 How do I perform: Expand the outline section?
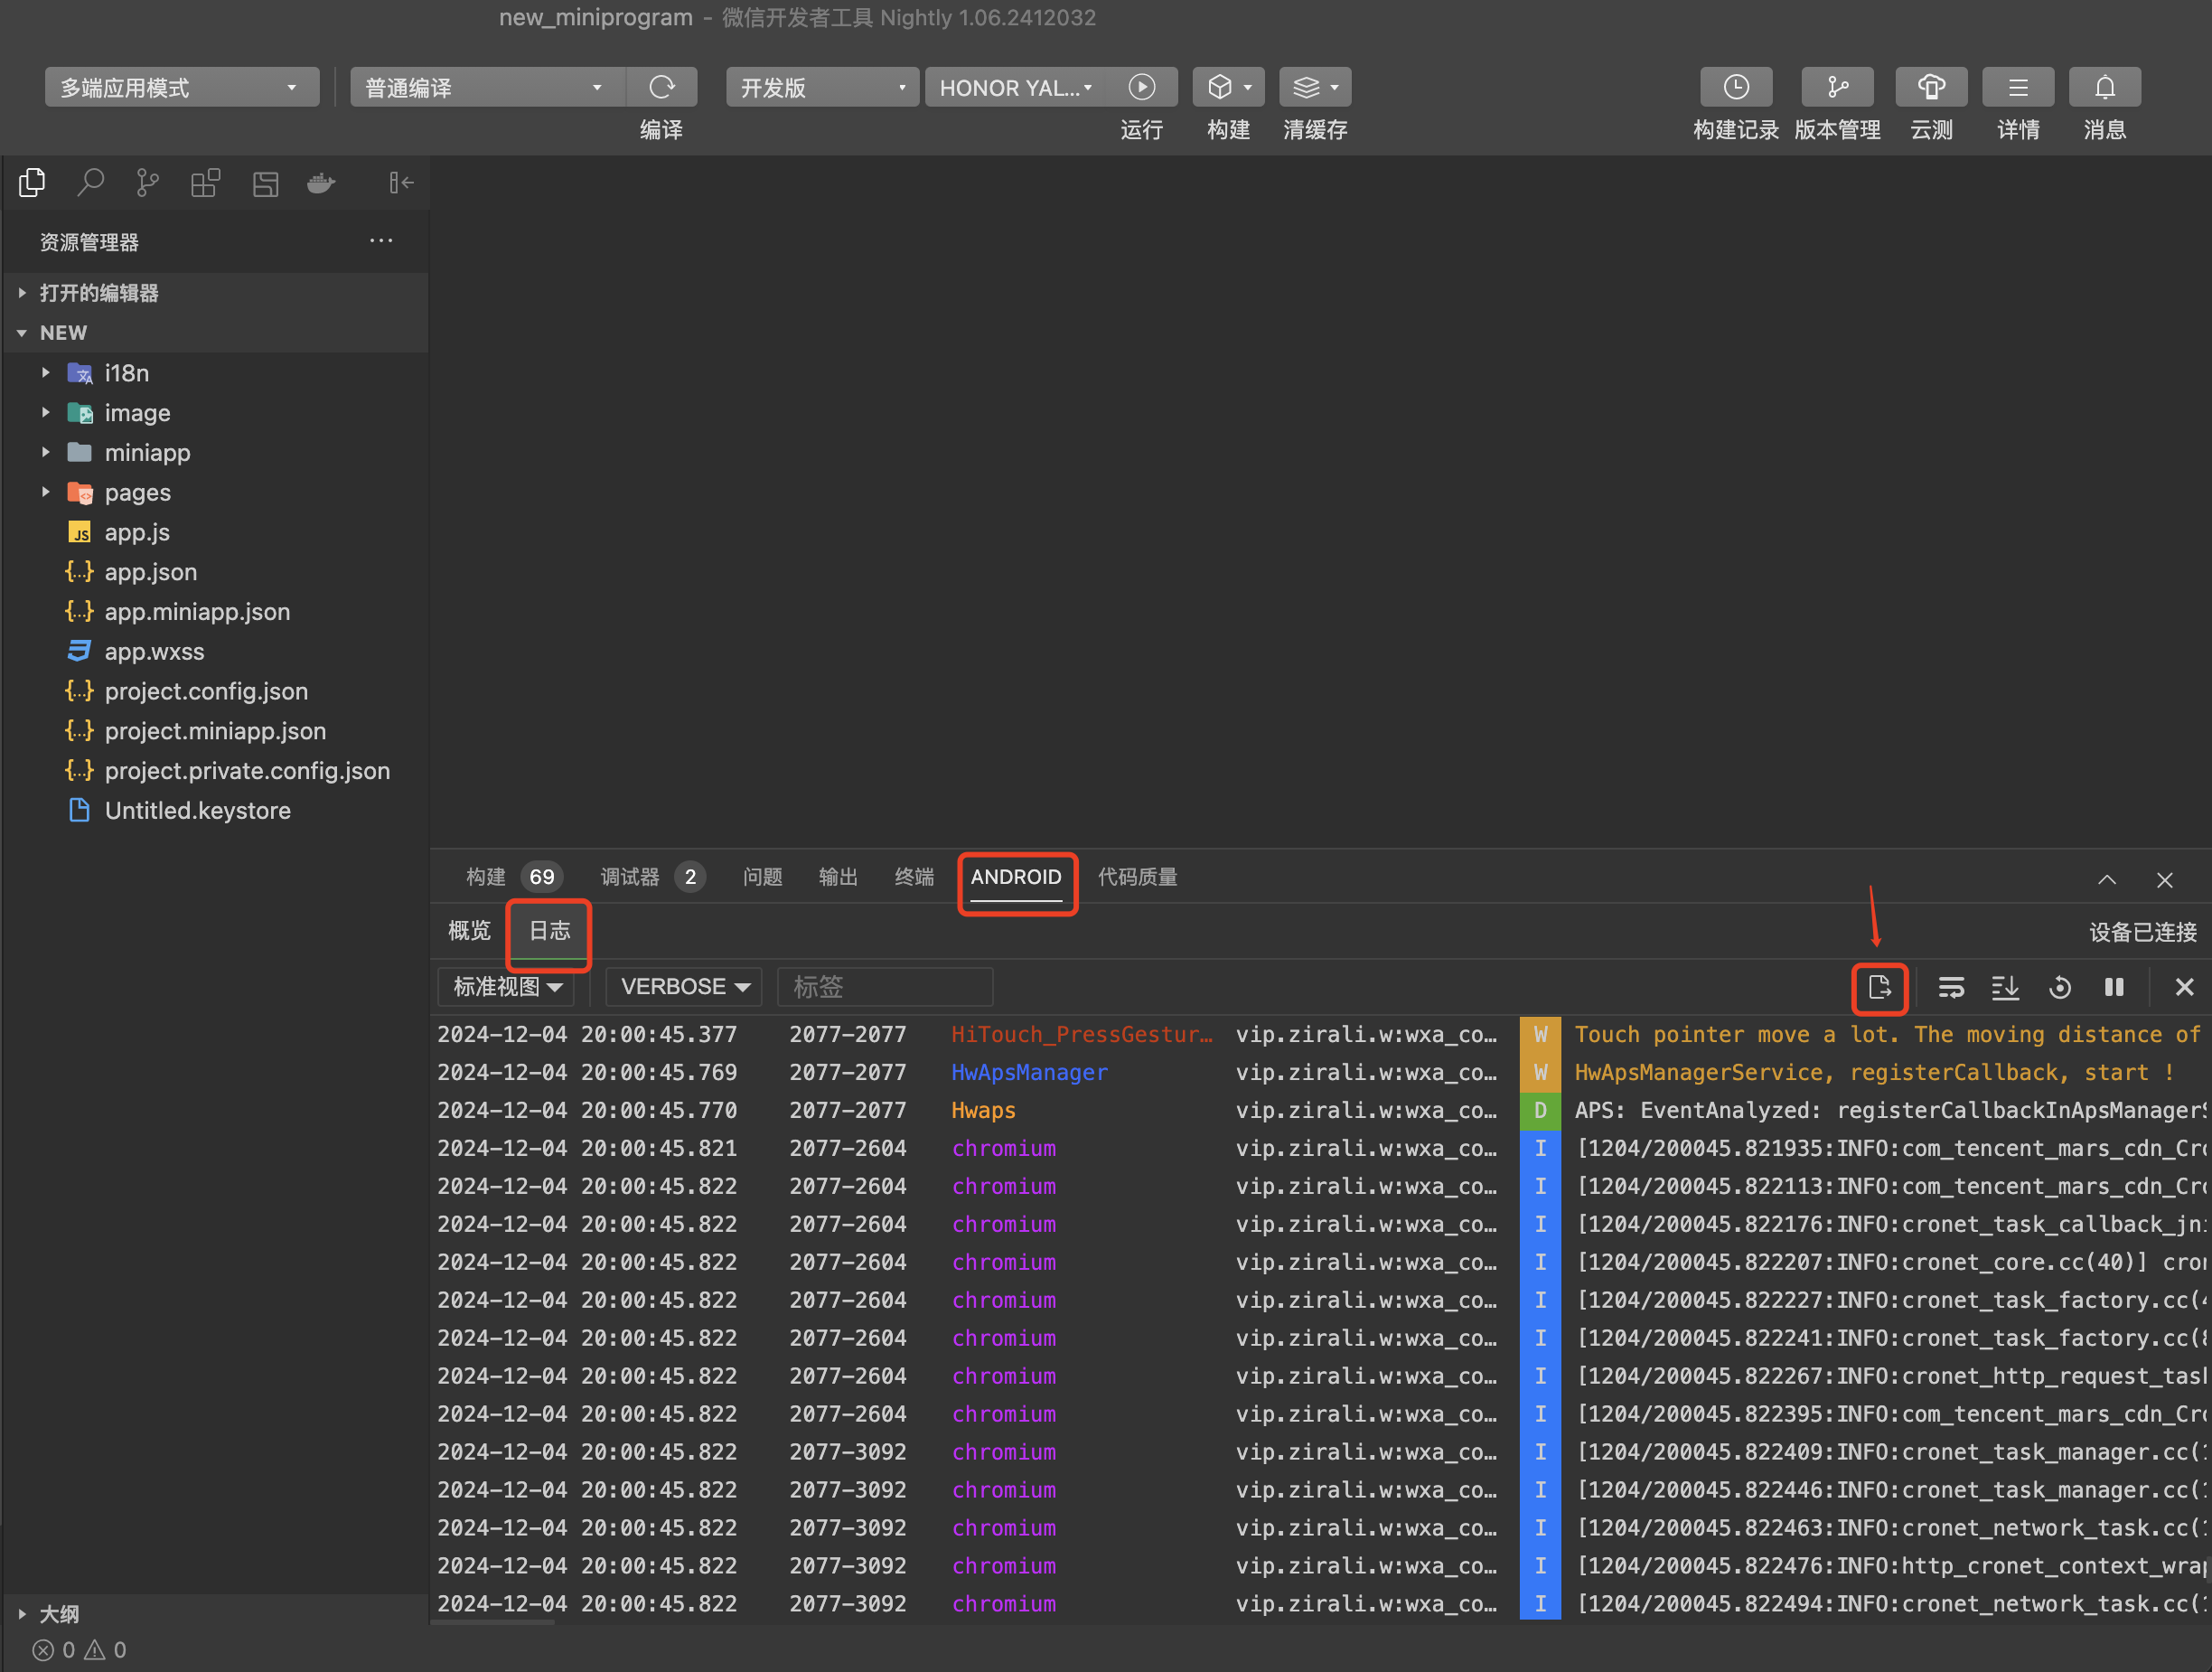(216, 1614)
